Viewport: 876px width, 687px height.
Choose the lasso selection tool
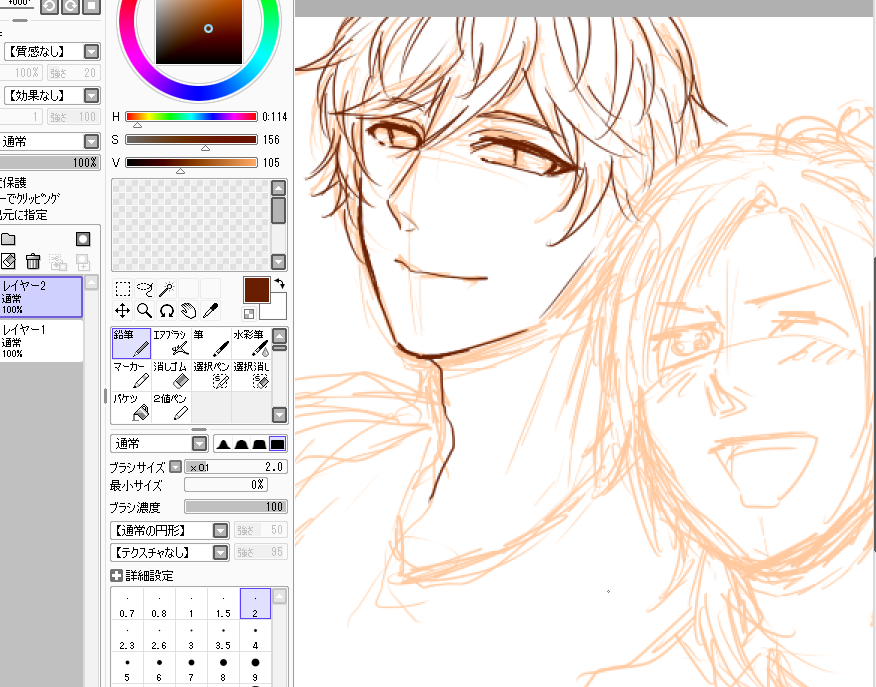(x=145, y=289)
